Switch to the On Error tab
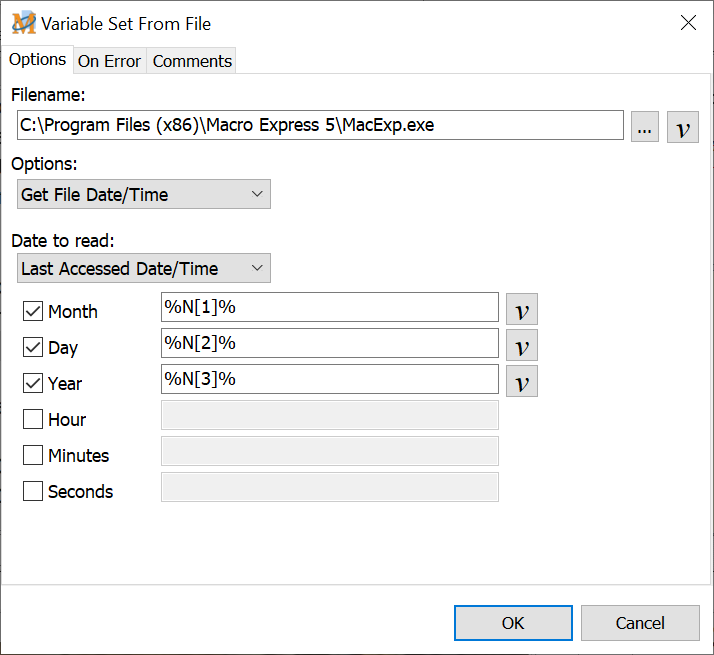This screenshot has height=655, width=714. (x=109, y=61)
